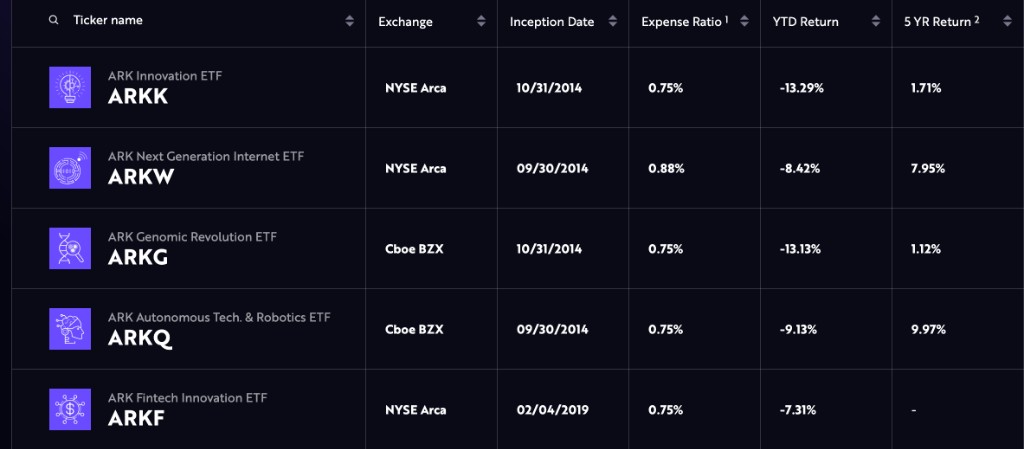Viewport: 1024px width, 449px height.
Task: Click the ARKQ robotics head icon
Action: click(69, 329)
